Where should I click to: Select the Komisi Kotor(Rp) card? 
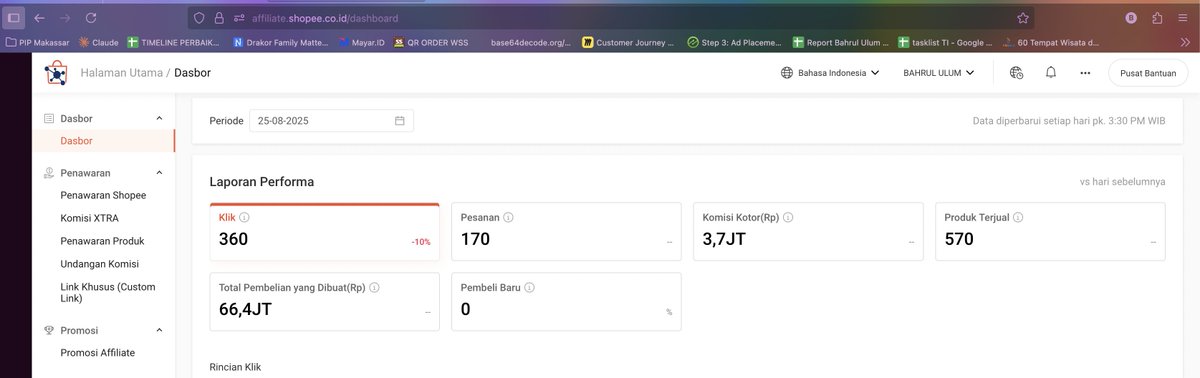(x=808, y=232)
